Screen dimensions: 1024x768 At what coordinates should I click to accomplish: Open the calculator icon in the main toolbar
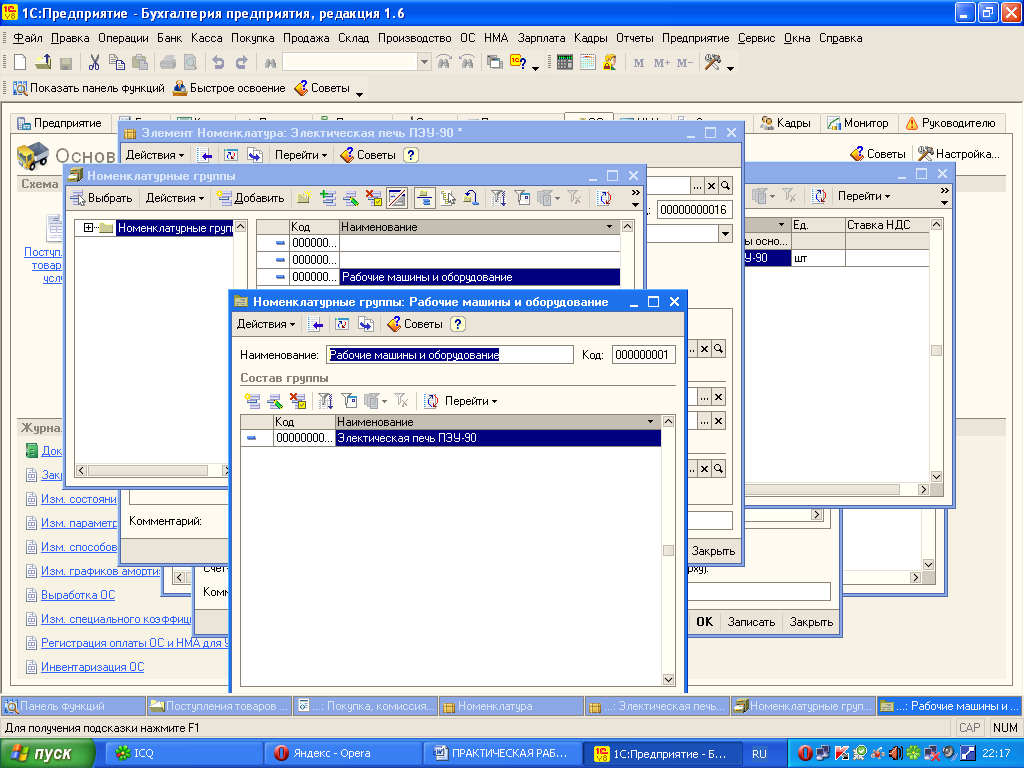pyautogui.click(x=565, y=62)
